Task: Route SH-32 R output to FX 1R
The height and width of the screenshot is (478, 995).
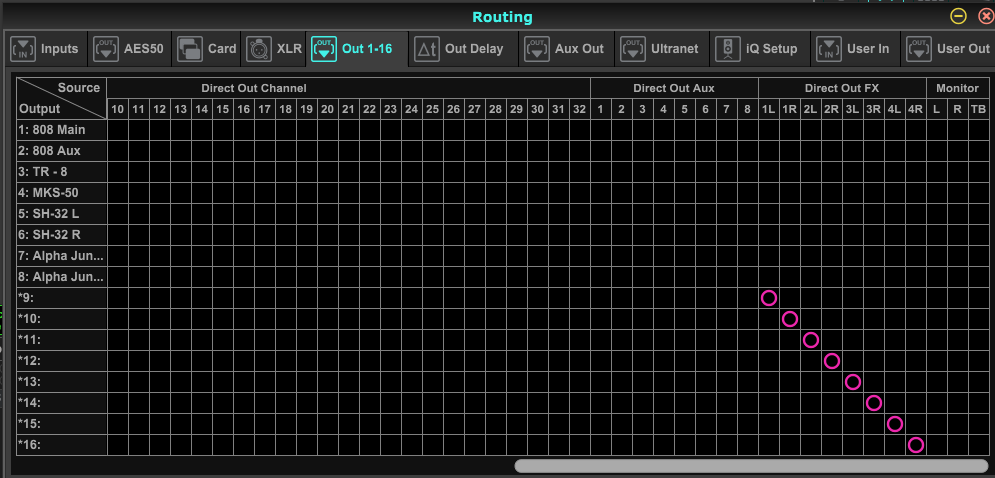Action: point(789,235)
